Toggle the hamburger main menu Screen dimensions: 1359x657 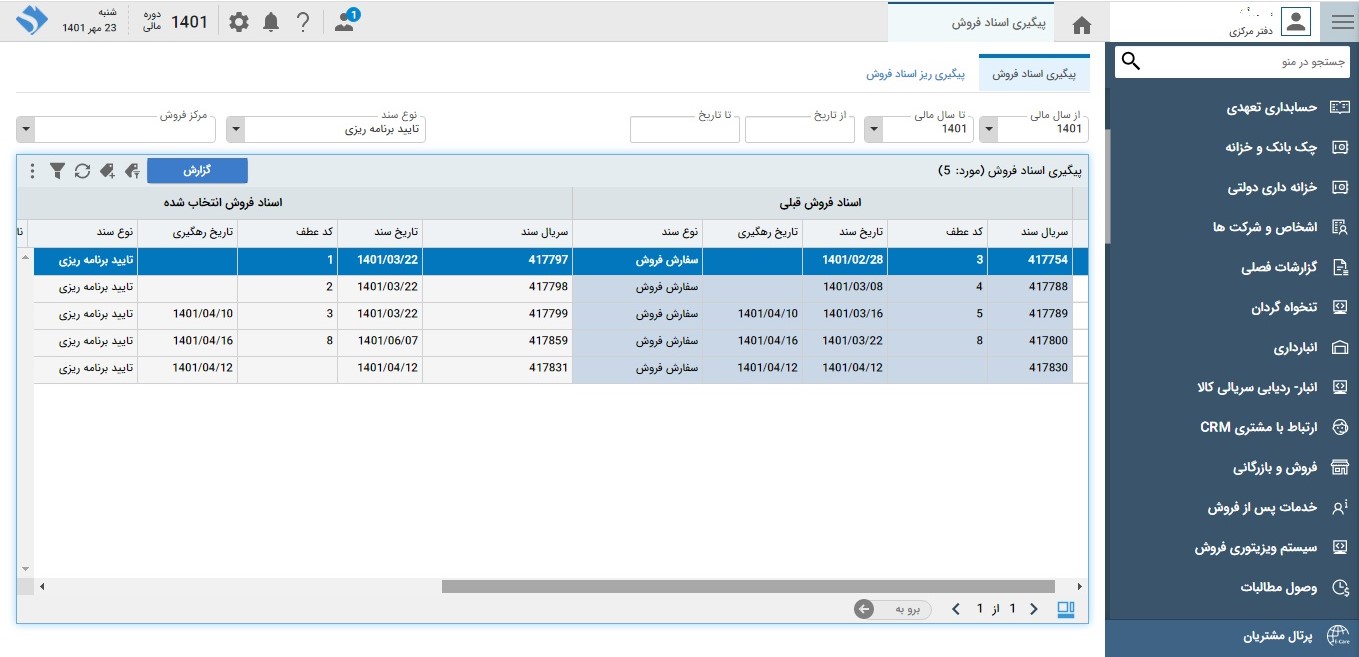click(1339, 21)
